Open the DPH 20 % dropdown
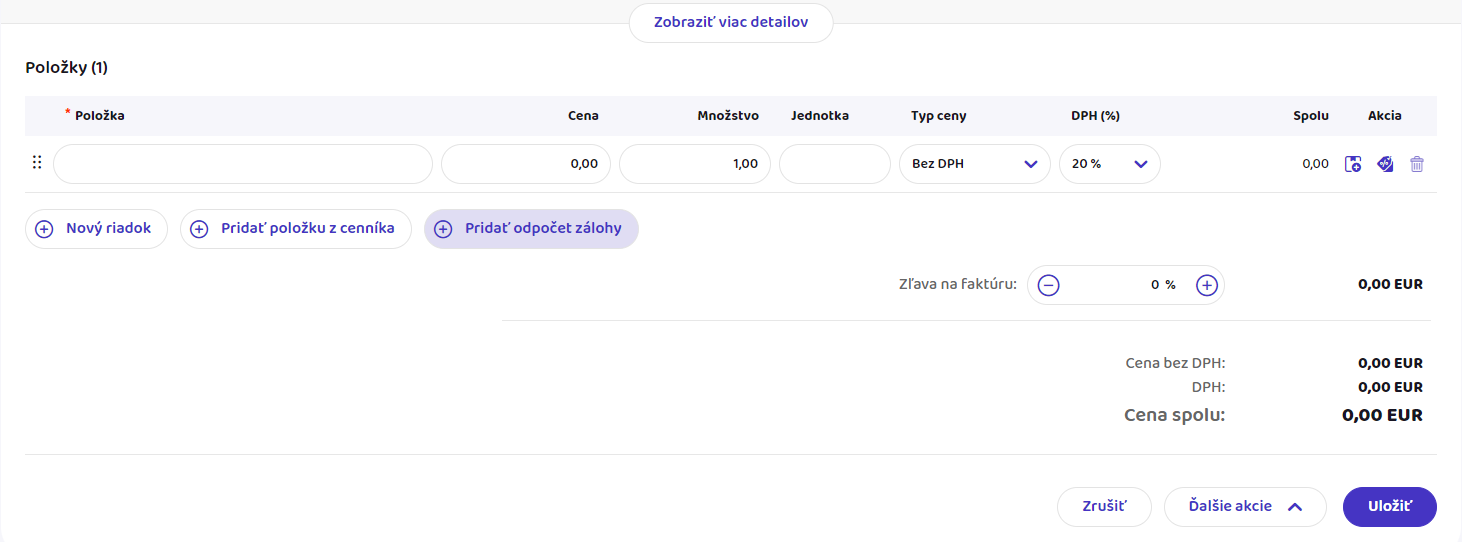The width and height of the screenshot is (1462, 542). (1109, 164)
